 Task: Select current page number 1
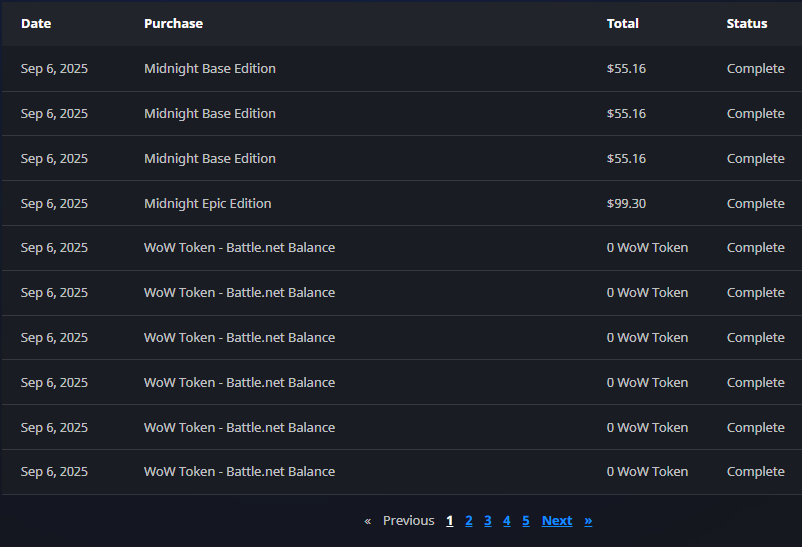450,520
